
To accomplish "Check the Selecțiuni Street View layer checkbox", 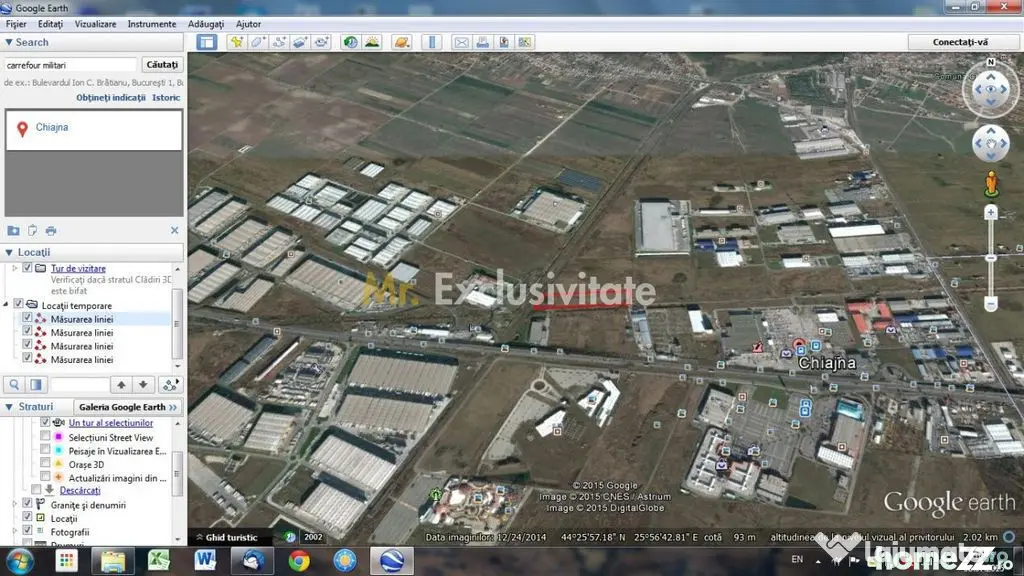I will (x=45, y=436).
